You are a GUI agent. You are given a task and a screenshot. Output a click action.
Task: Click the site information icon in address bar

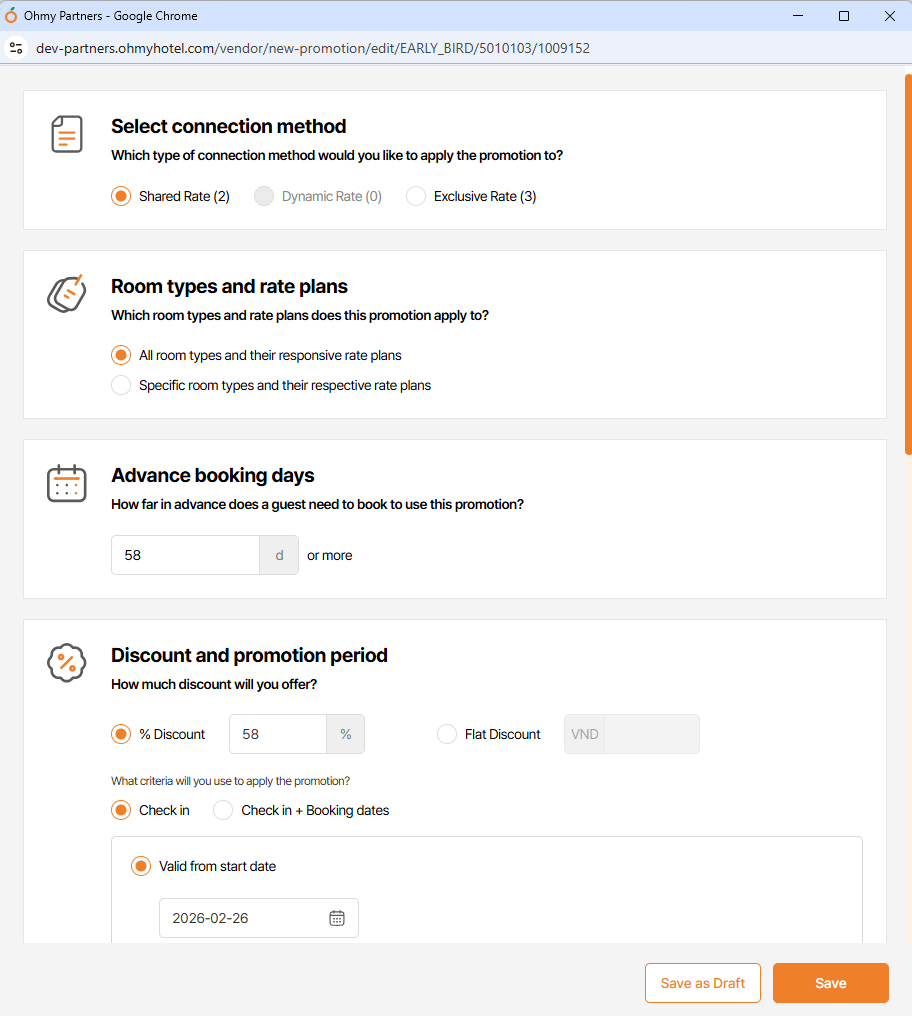tap(16, 47)
